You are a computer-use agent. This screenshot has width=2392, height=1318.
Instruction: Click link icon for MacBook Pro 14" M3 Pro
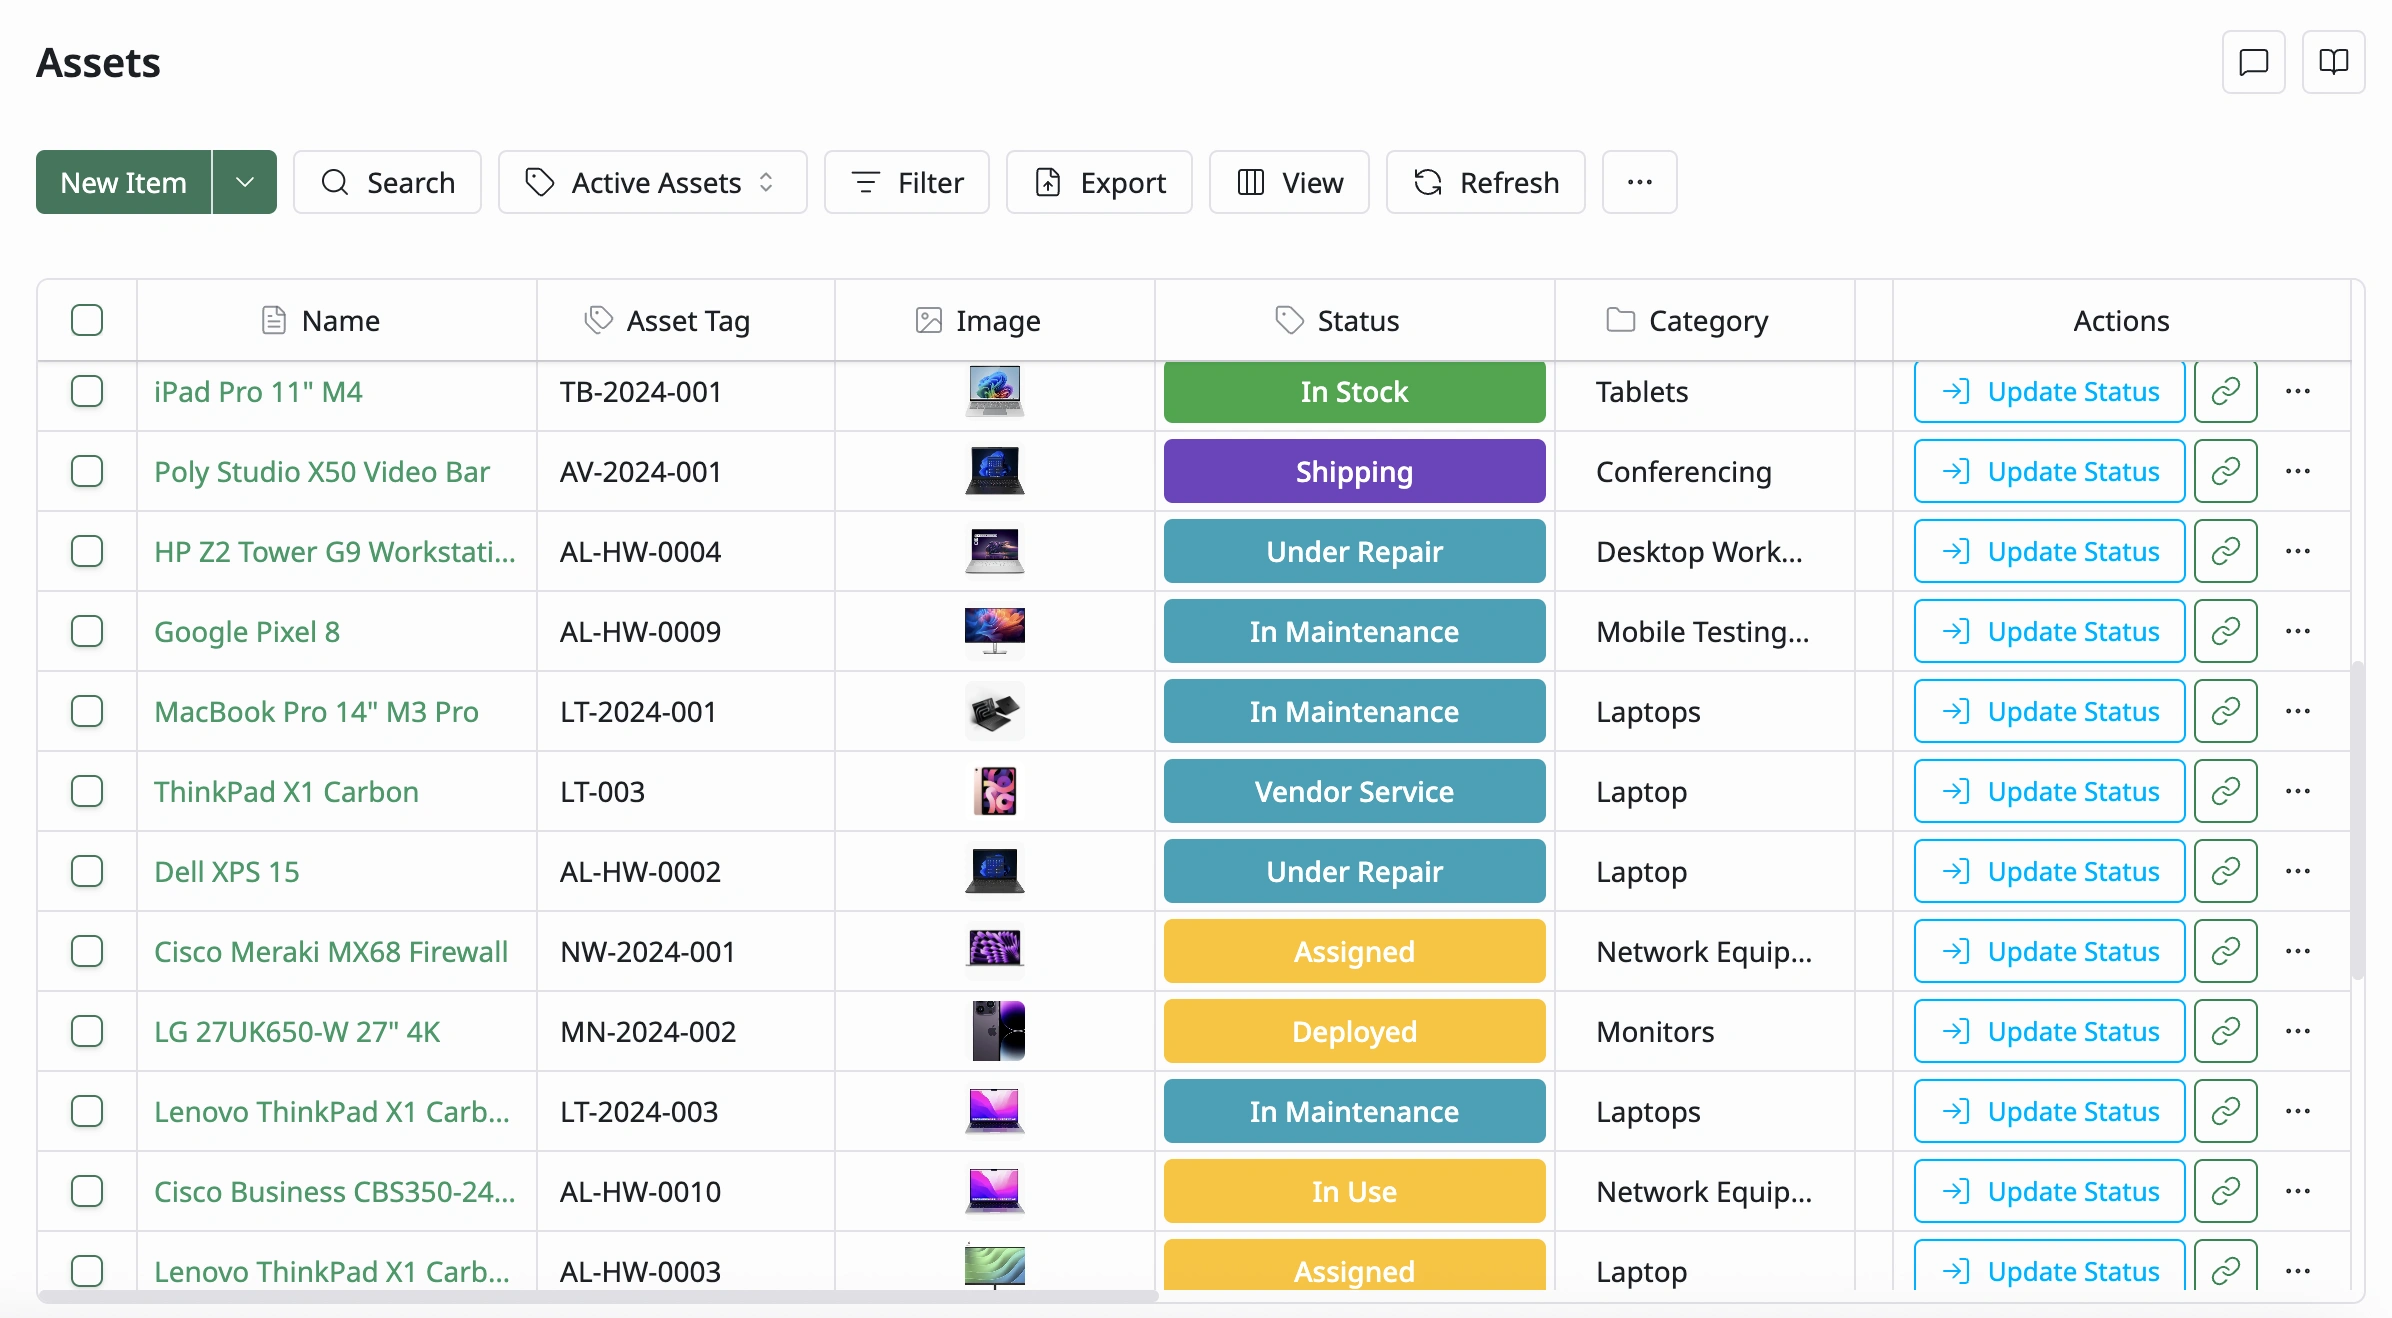2225,711
